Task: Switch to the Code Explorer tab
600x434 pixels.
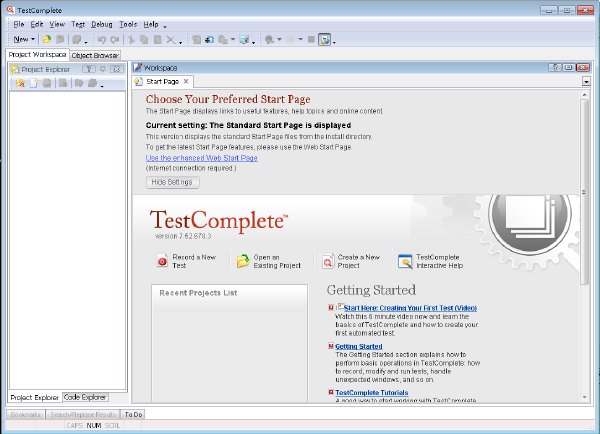Action: (85, 397)
